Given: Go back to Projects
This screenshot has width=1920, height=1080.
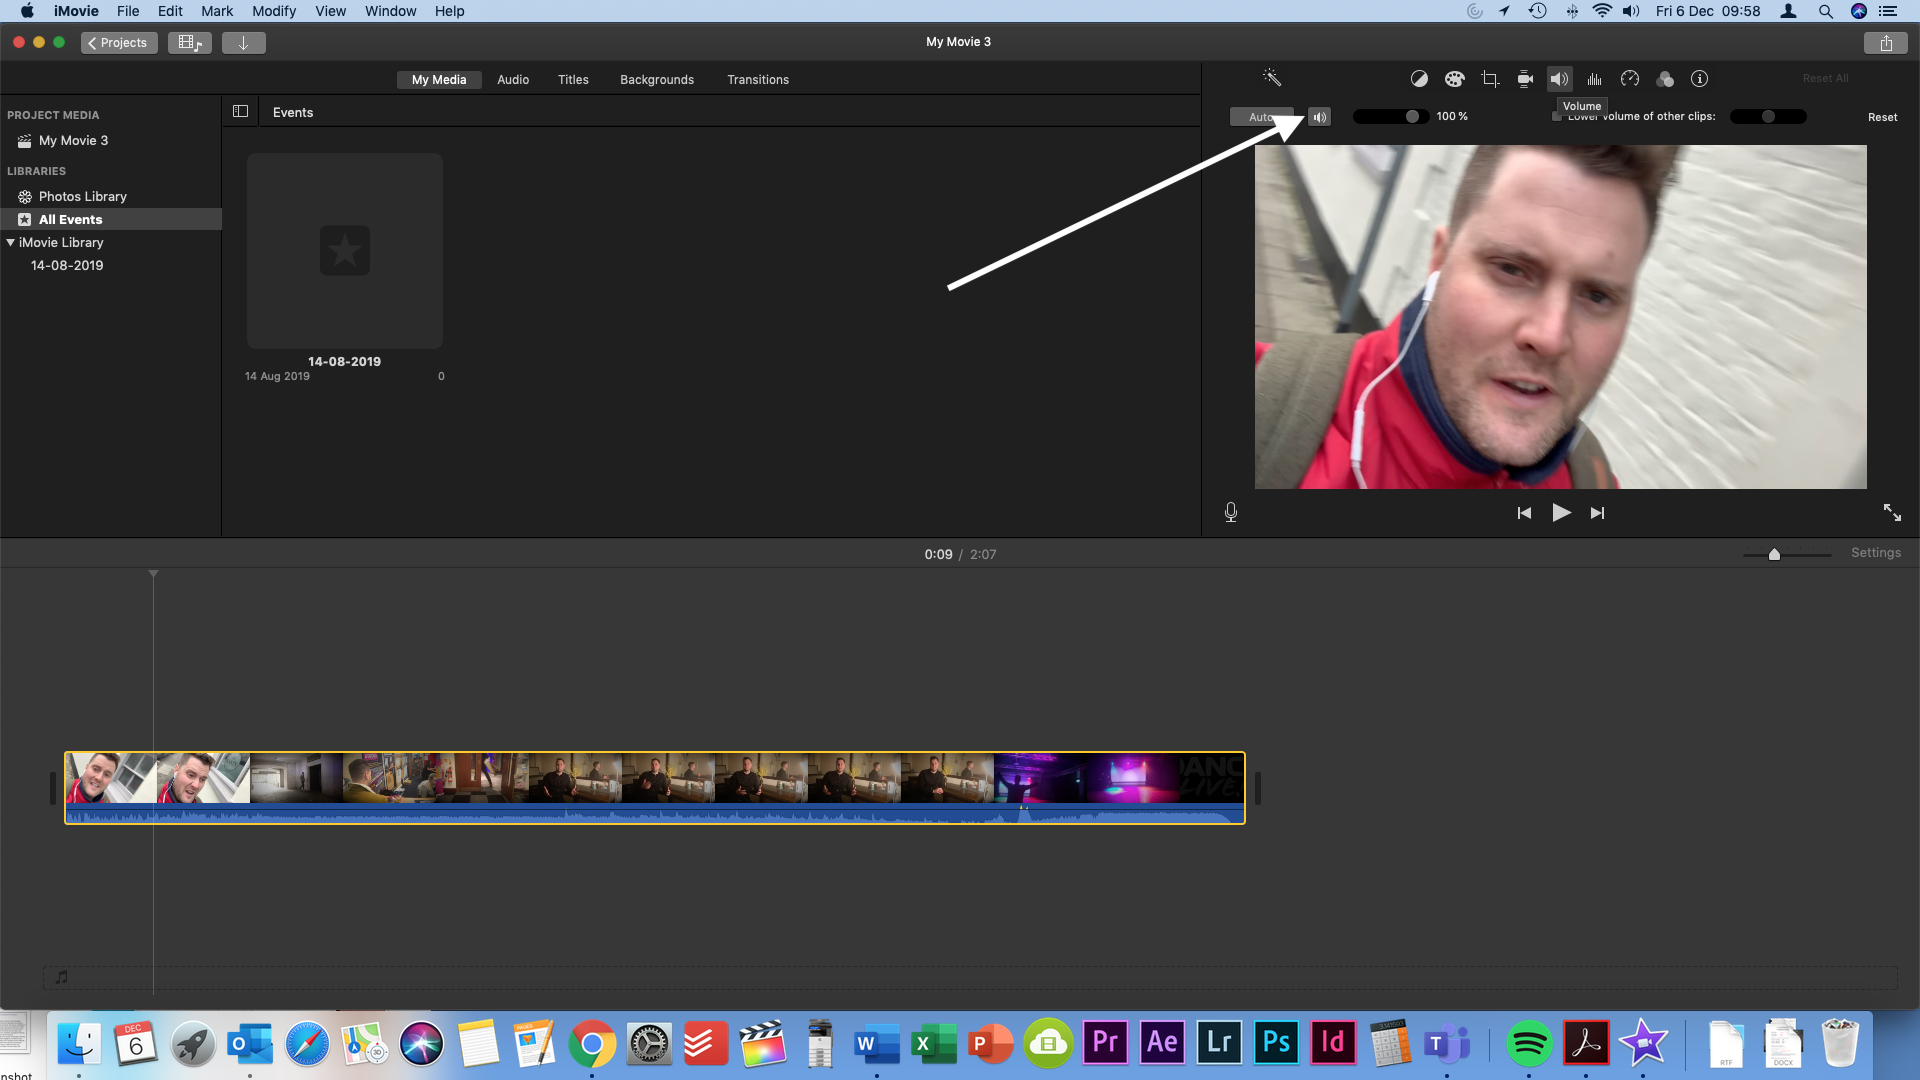Looking at the screenshot, I should pyautogui.click(x=119, y=42).
